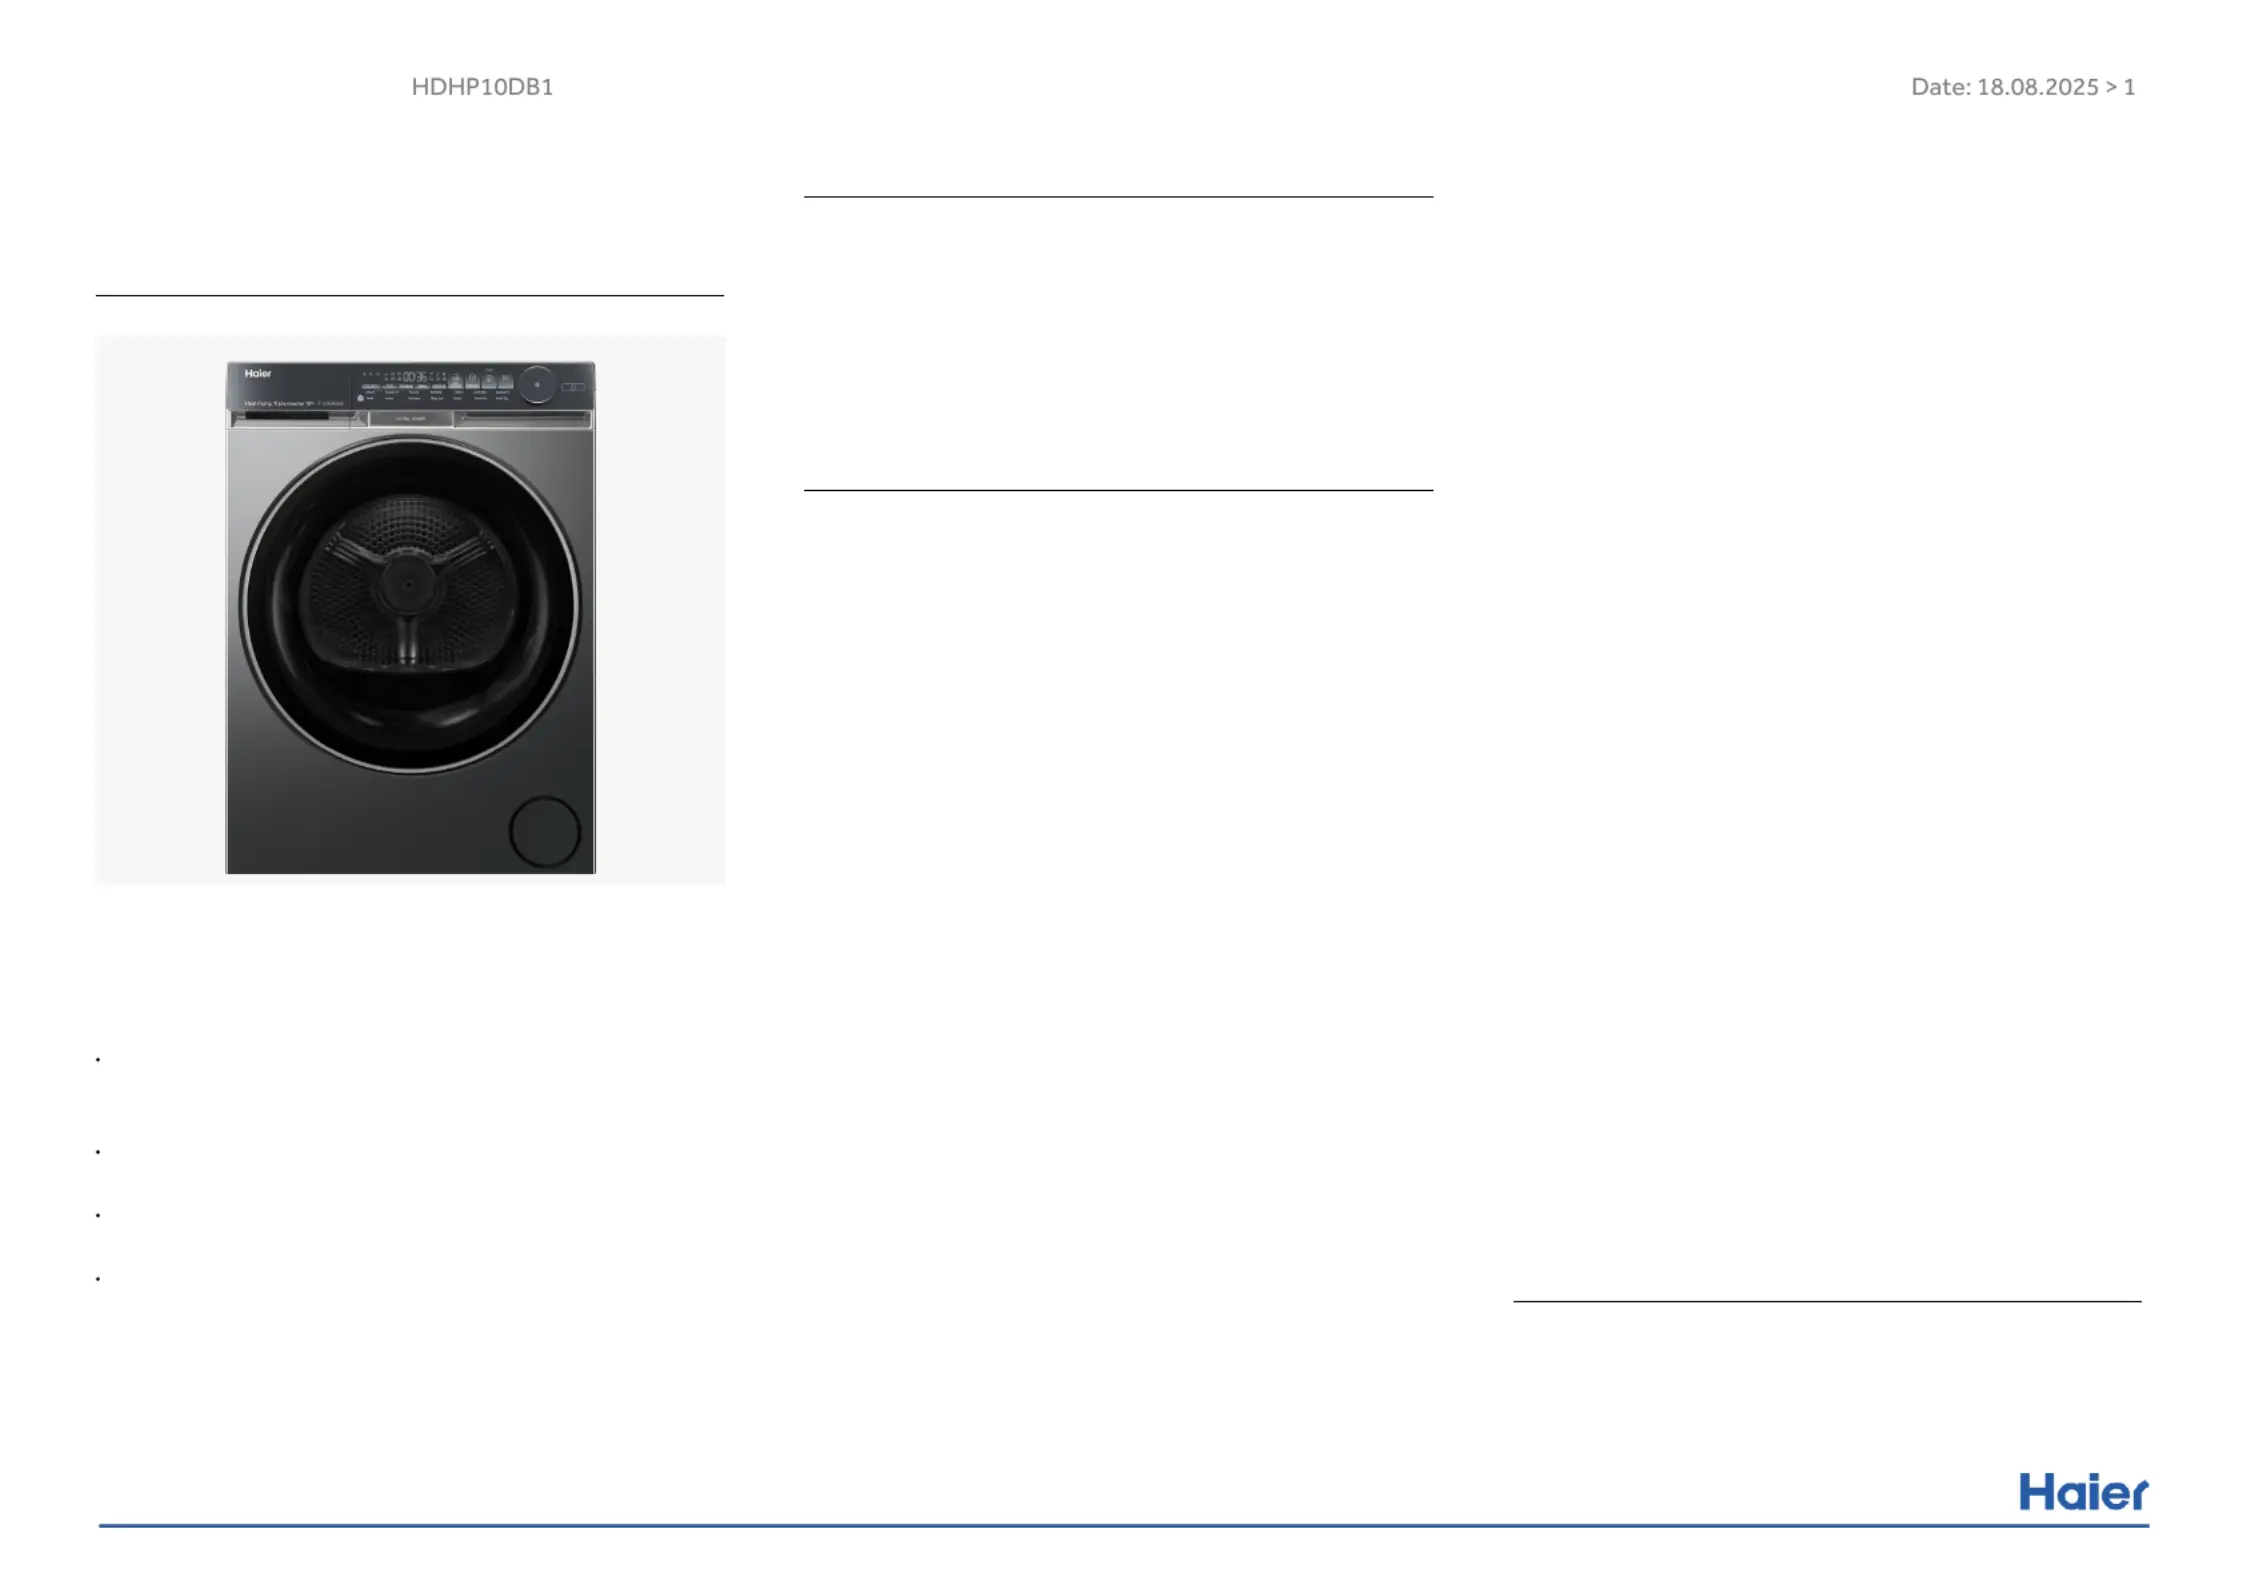Click the HDHP10DB1 model heading
Image resolution: width=2245 pixels, height=1587 pixels.
point(482,87)
